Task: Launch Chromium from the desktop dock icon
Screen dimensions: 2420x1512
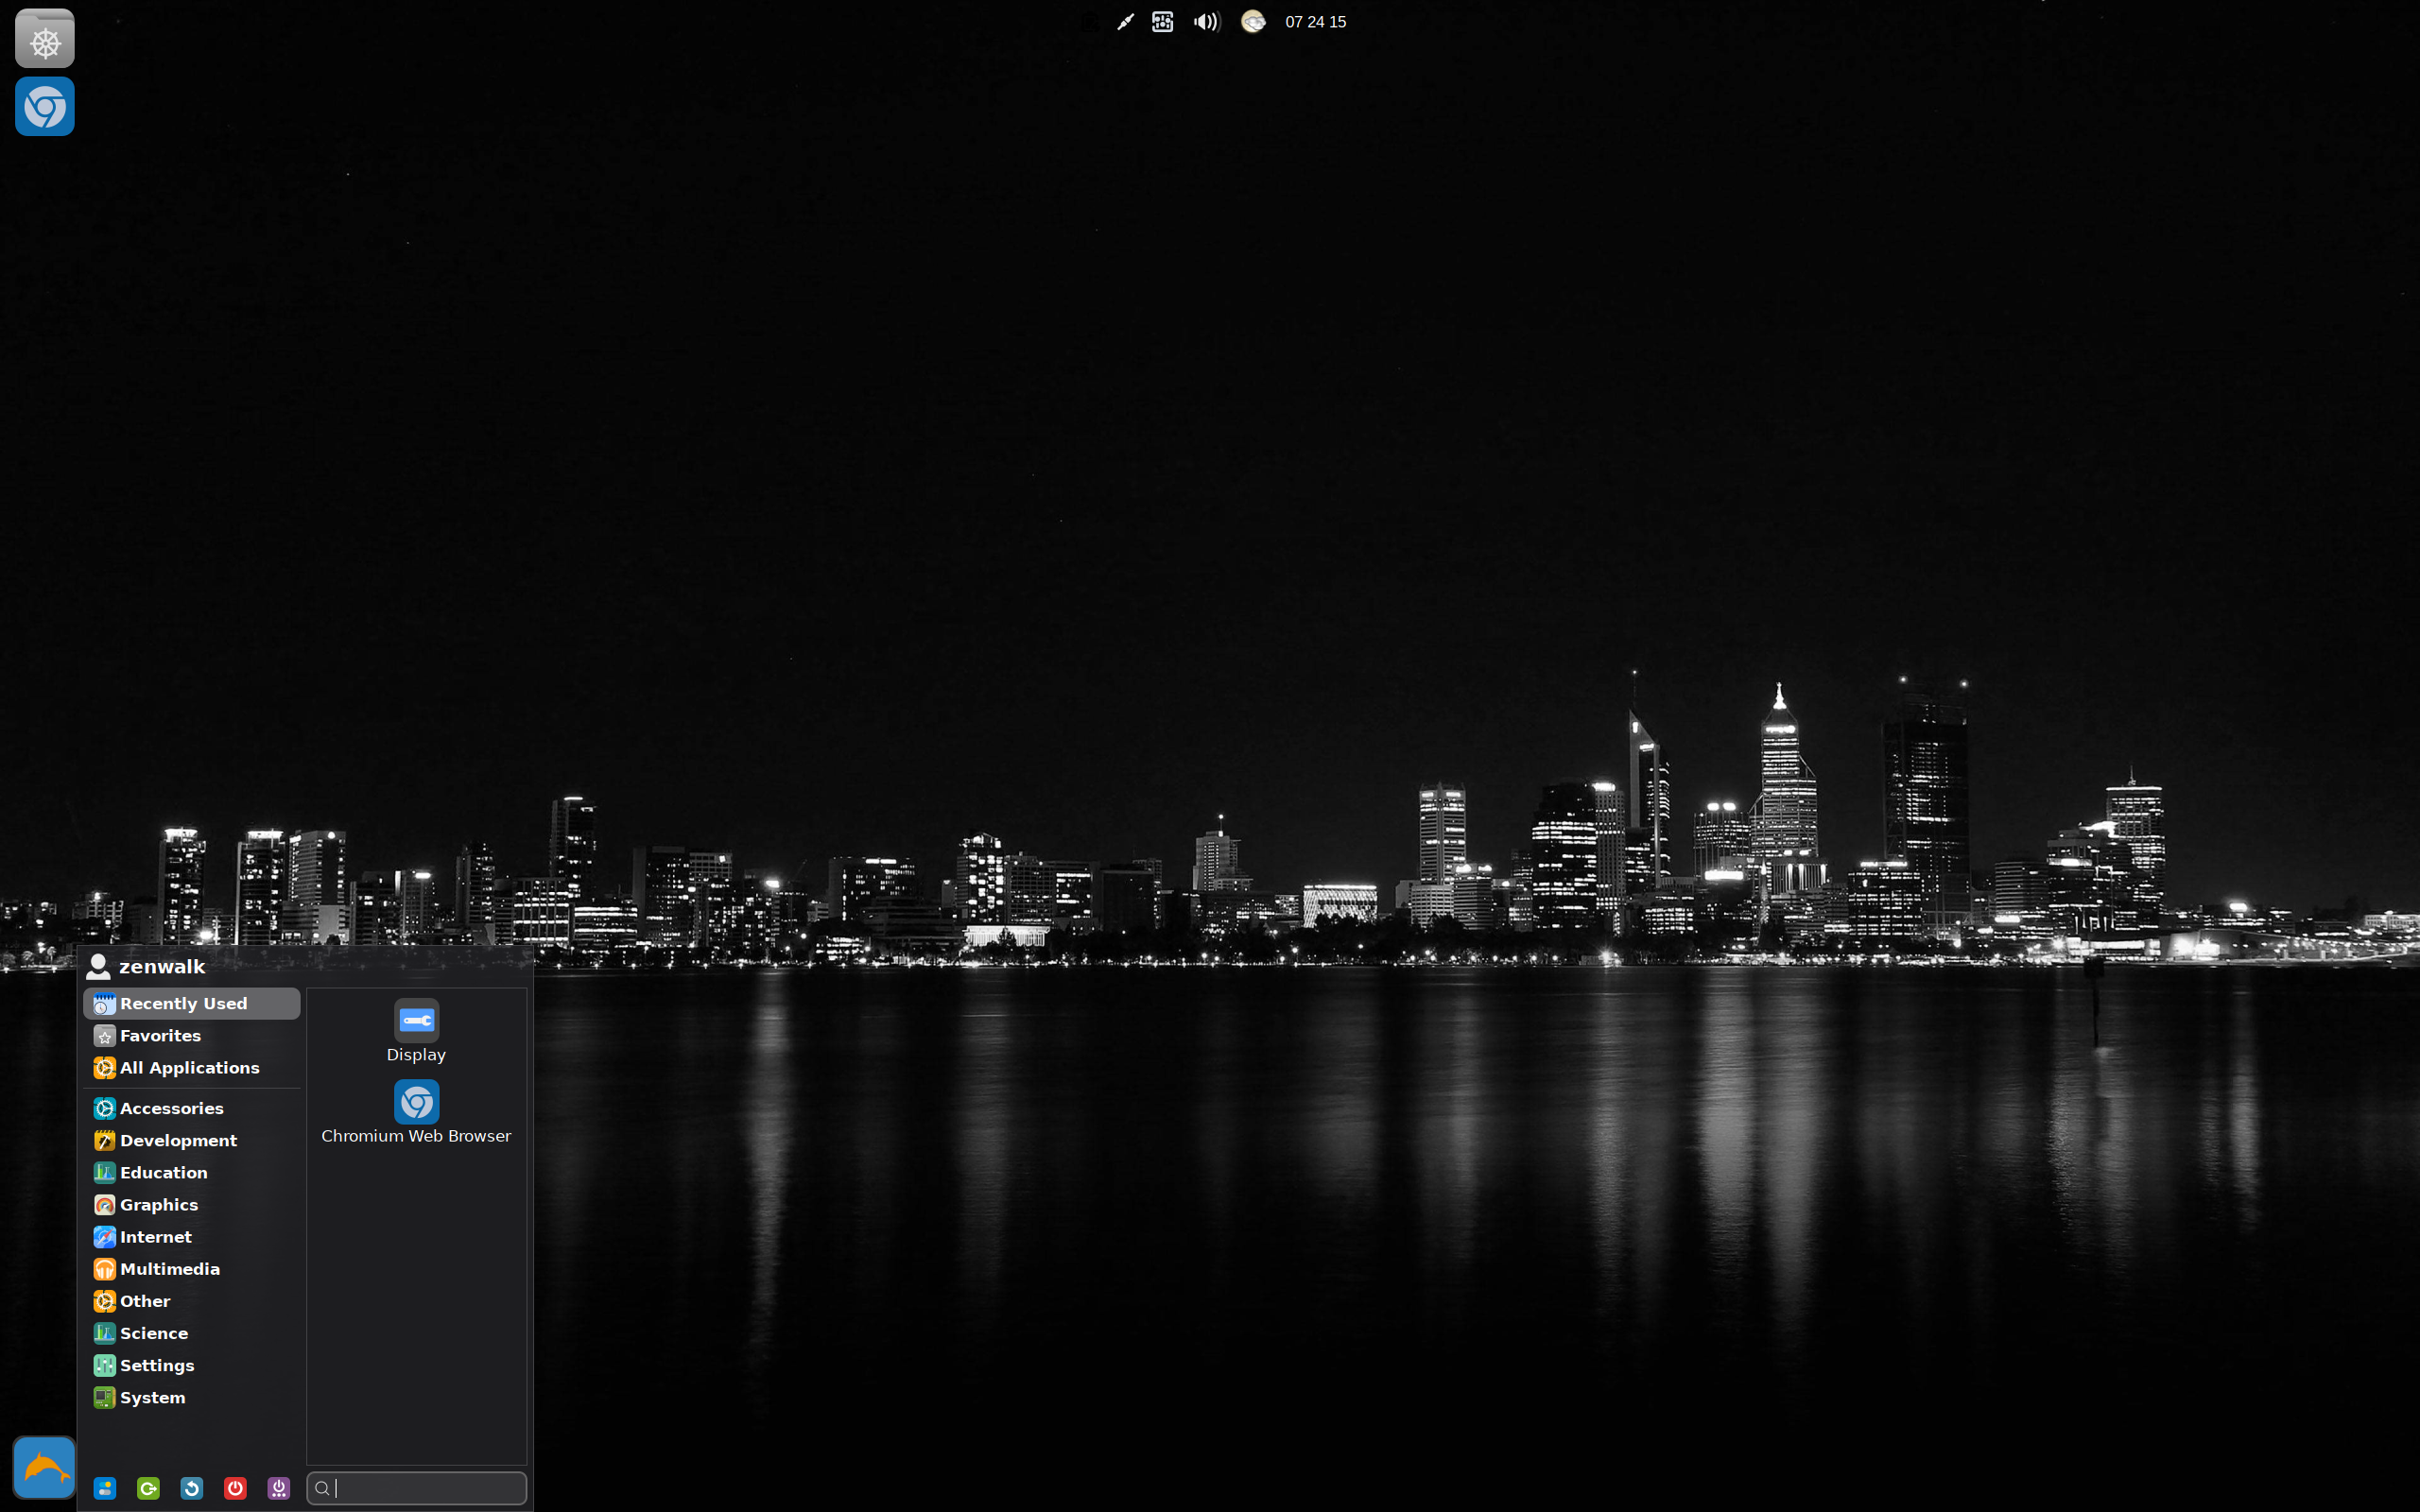Action: click(45, 106)
